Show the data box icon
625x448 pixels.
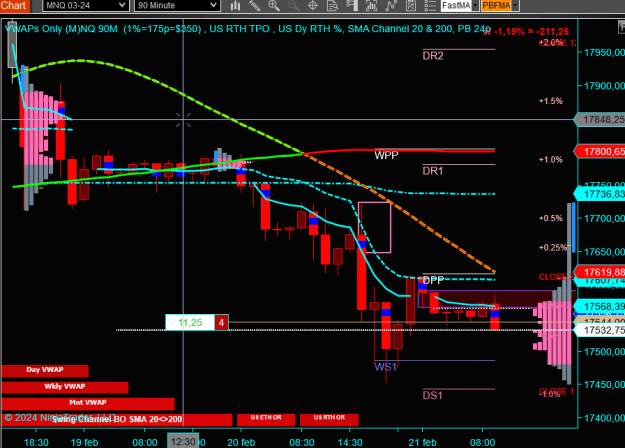coord(332,5)
